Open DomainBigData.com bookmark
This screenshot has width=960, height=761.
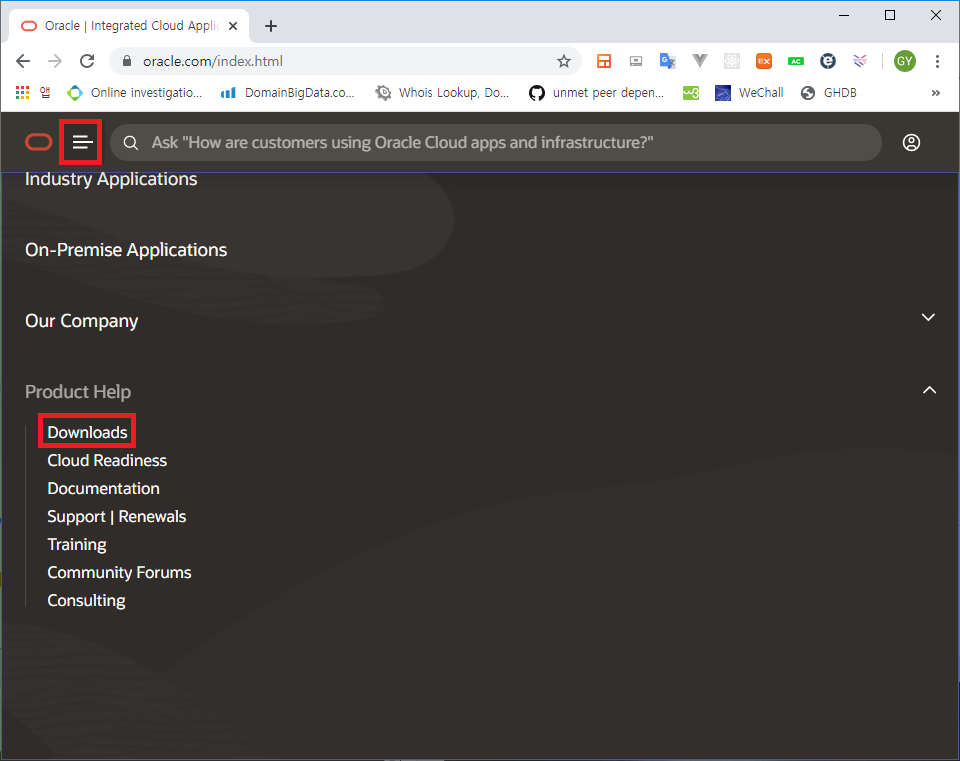click(288, 92)
